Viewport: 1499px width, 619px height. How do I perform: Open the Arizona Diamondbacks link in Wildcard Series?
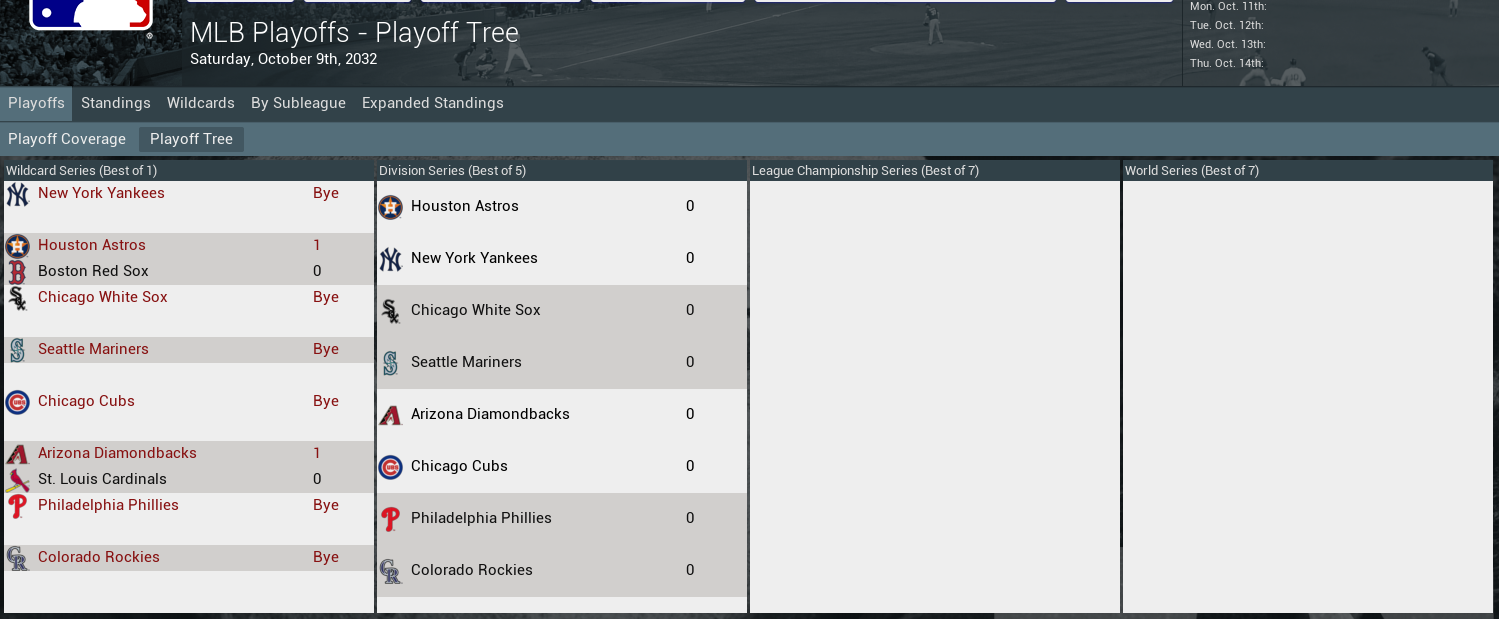[x=117, y=453]
